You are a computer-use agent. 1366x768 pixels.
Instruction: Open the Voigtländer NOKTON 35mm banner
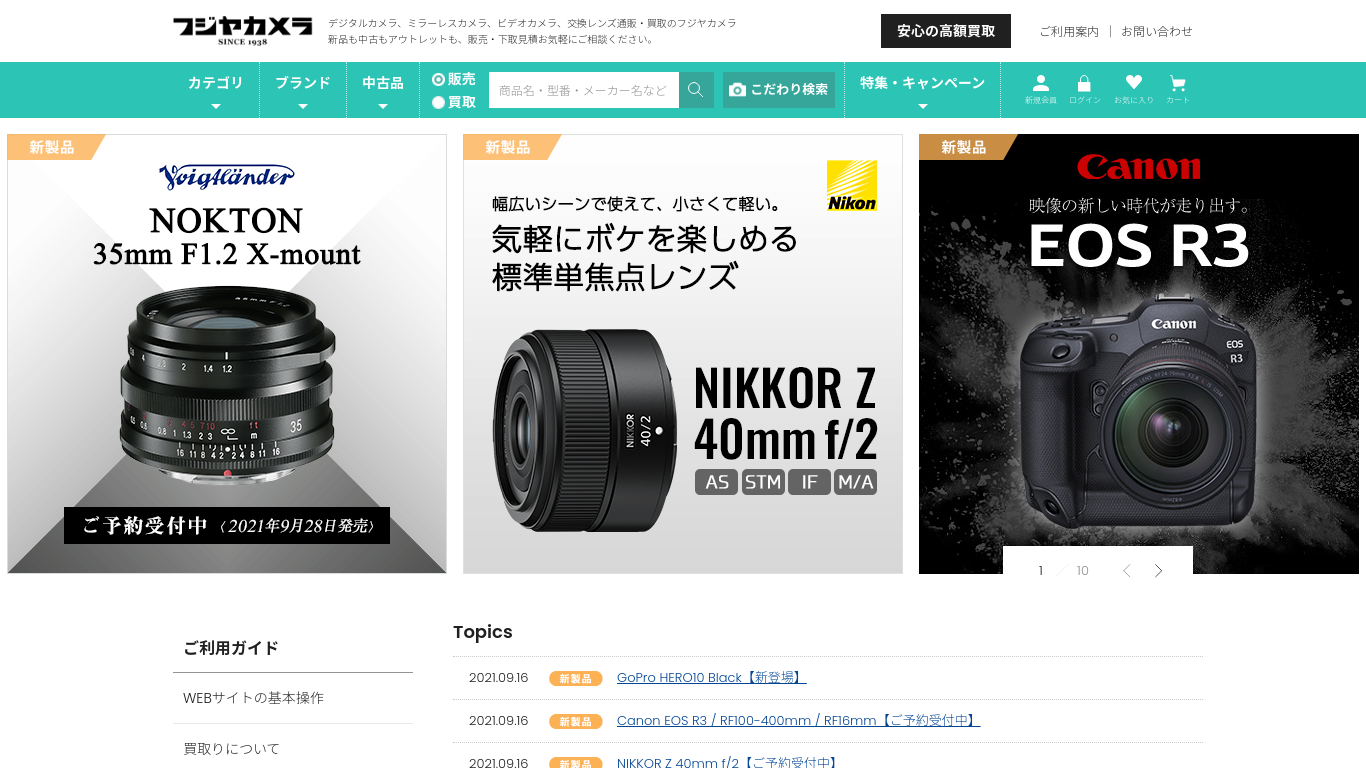227,354
